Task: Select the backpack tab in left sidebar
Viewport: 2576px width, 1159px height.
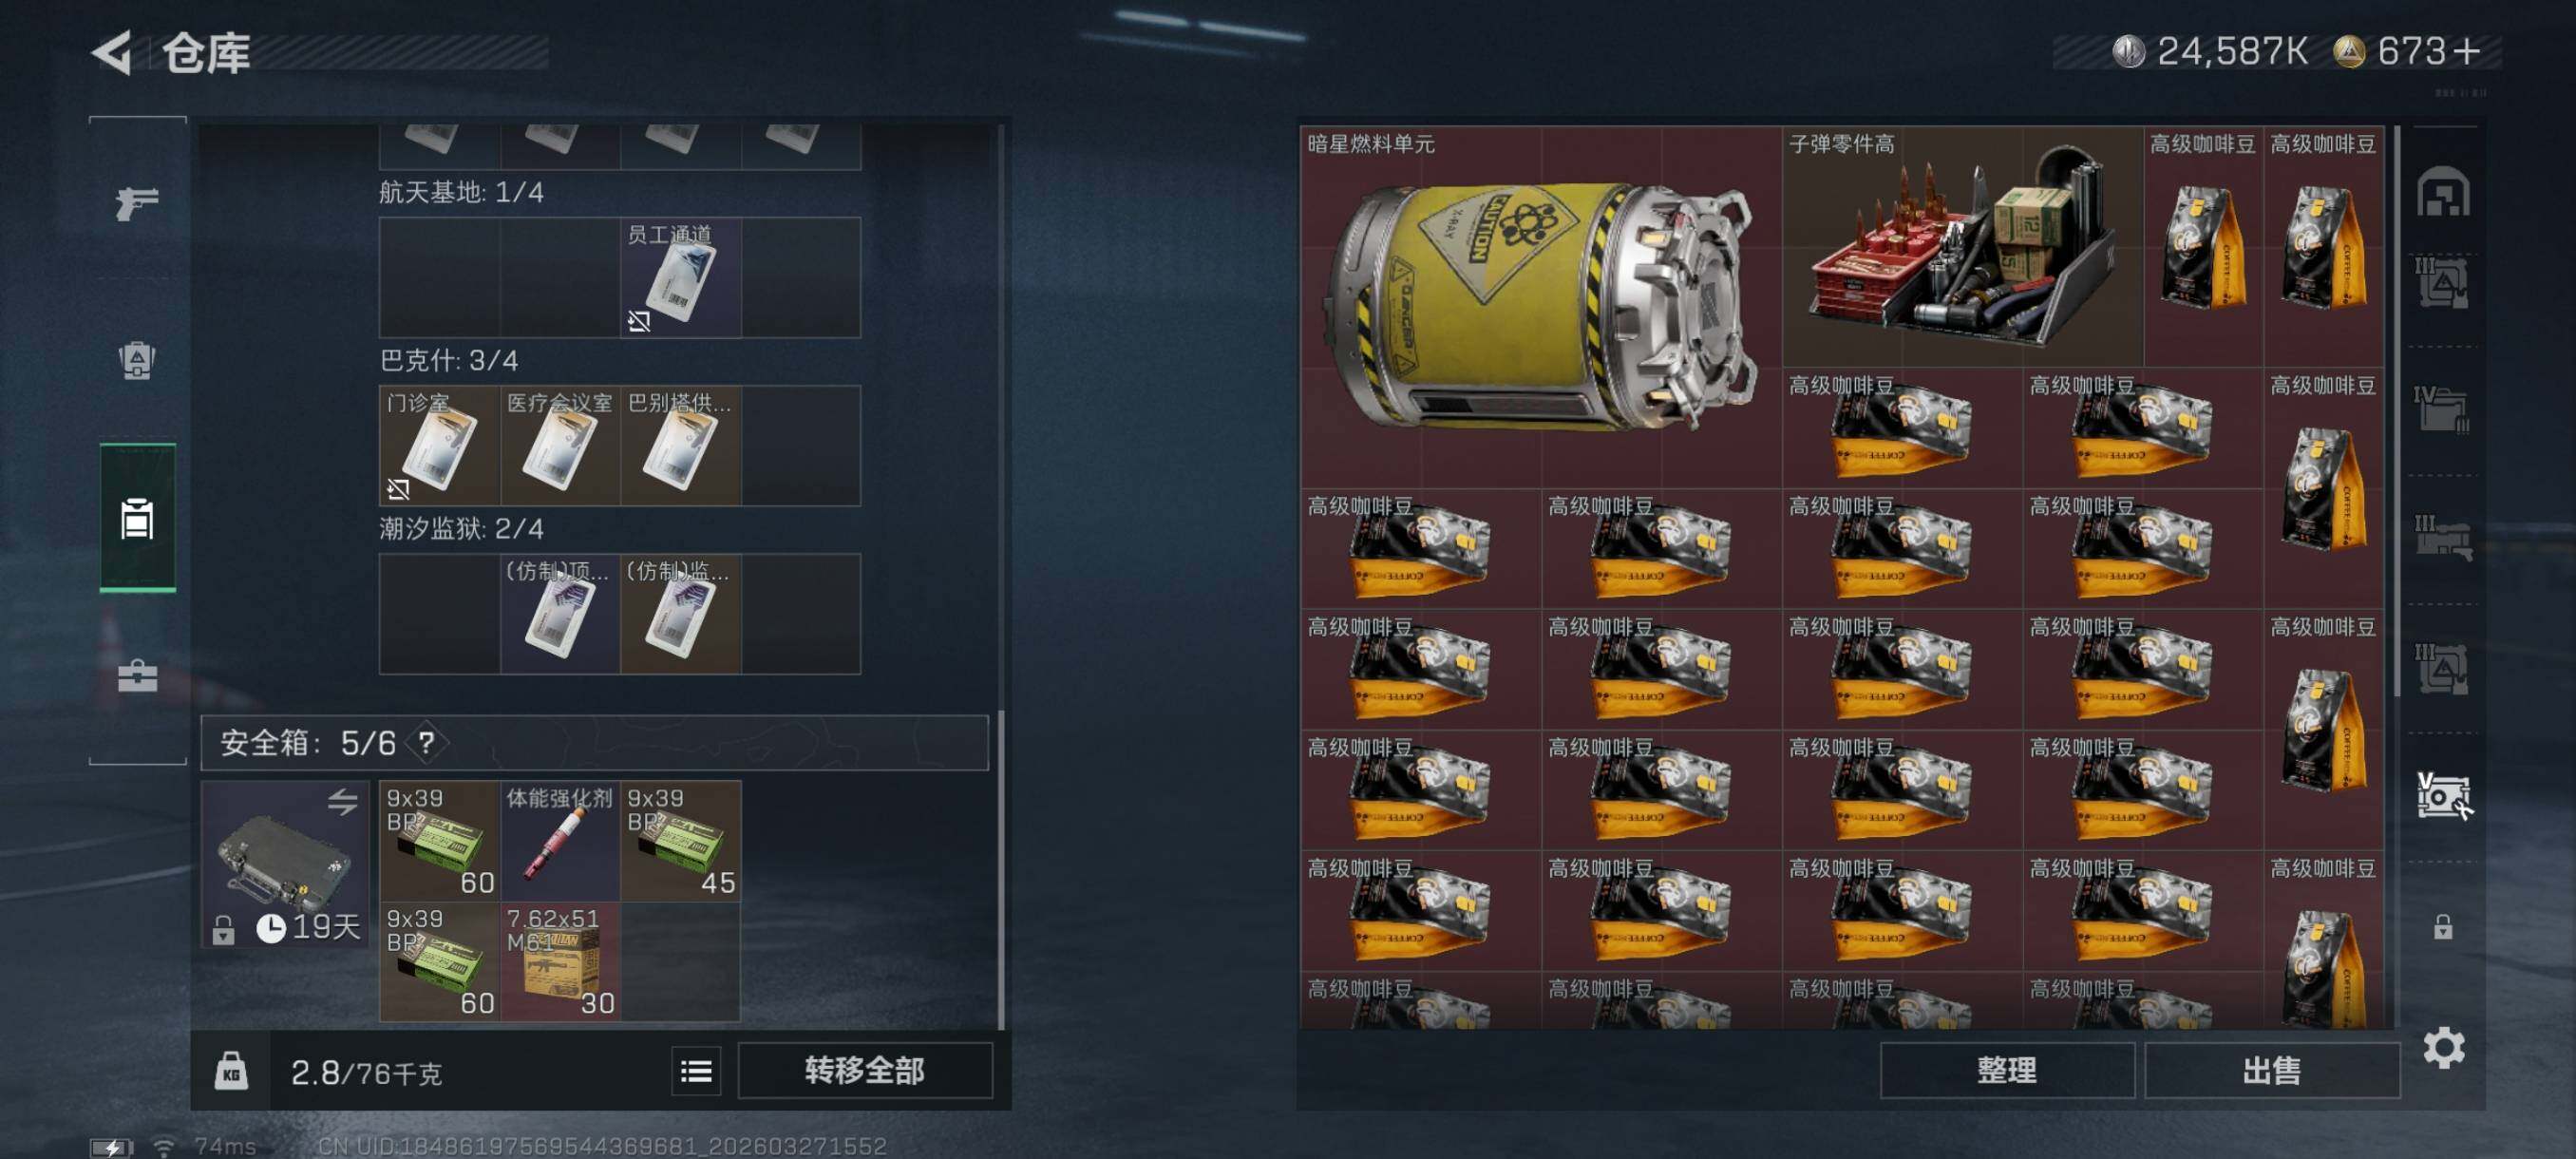Action: tap(137, 360)
